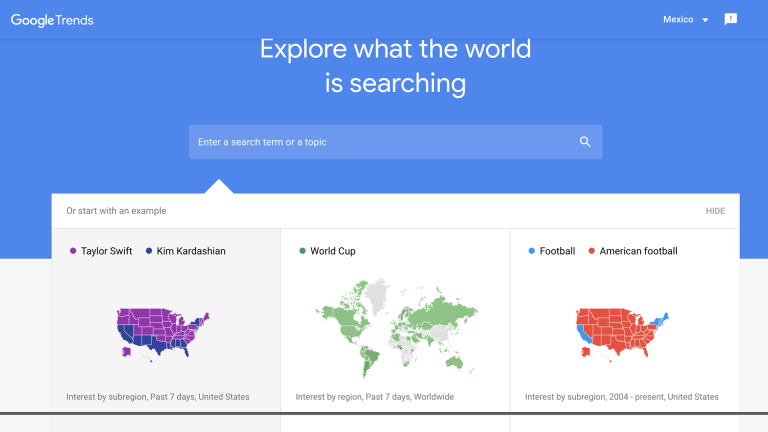
Task: Open the World Cup world map
Action: pos(394,319)
